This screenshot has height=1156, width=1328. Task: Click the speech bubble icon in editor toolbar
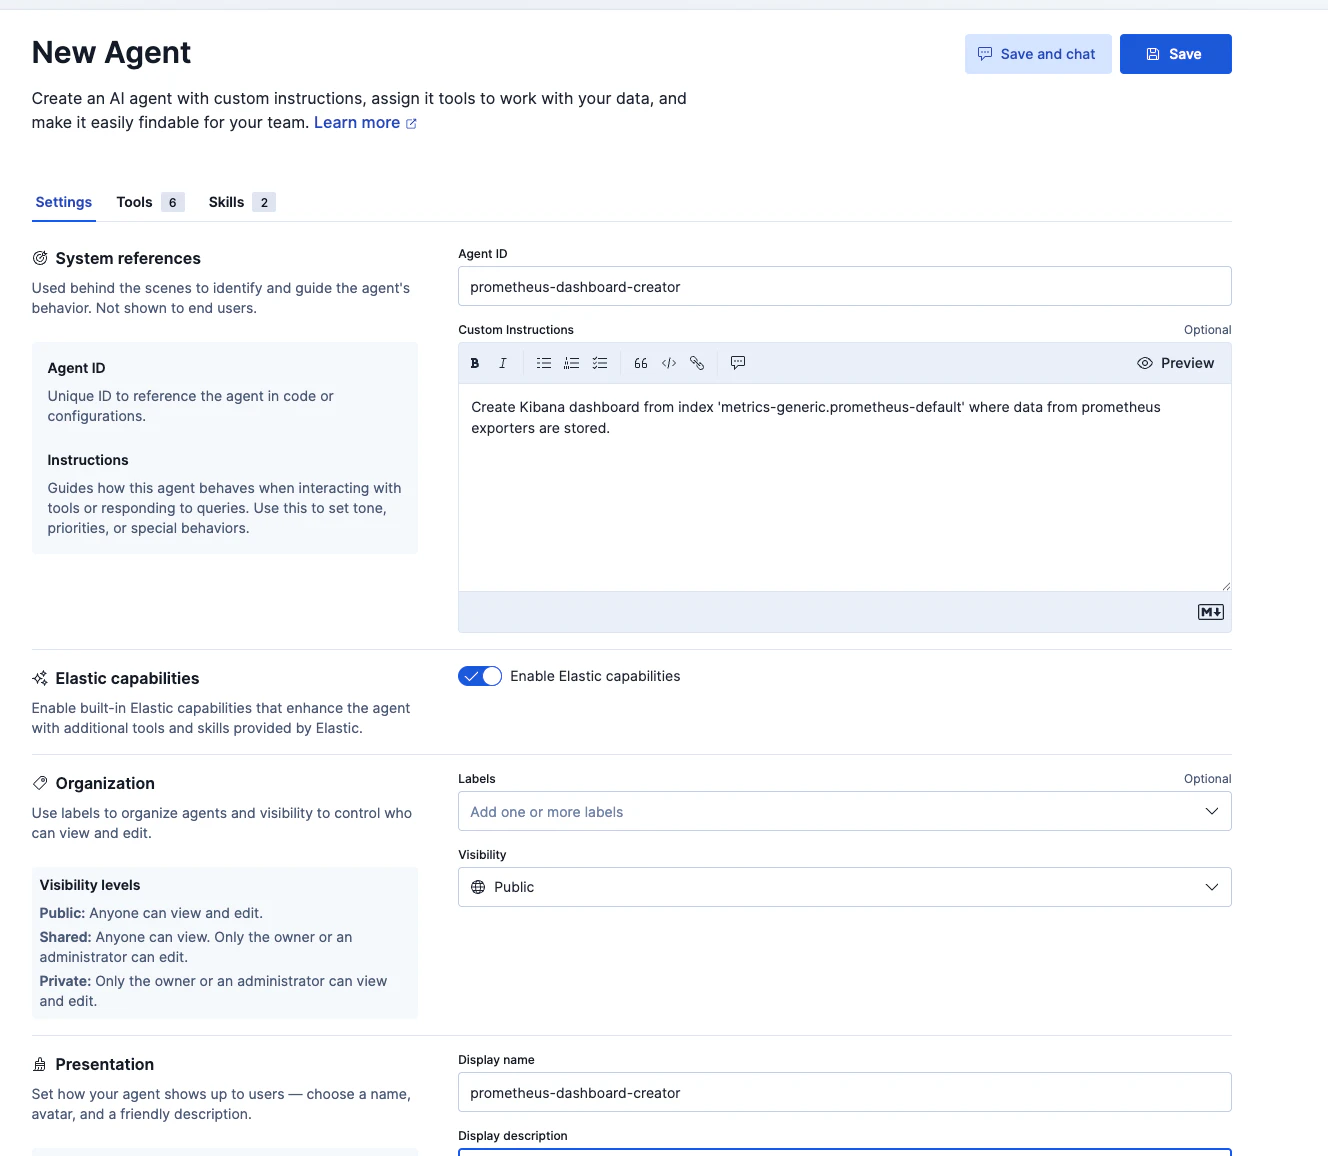738,363
